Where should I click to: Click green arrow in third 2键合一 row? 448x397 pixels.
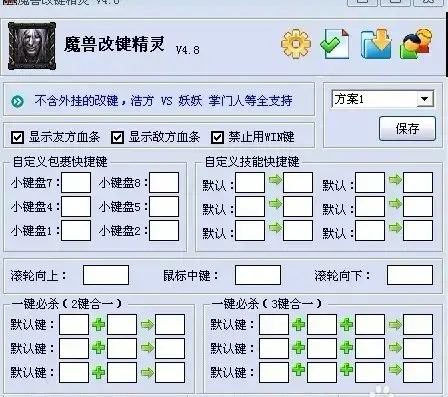147,372
